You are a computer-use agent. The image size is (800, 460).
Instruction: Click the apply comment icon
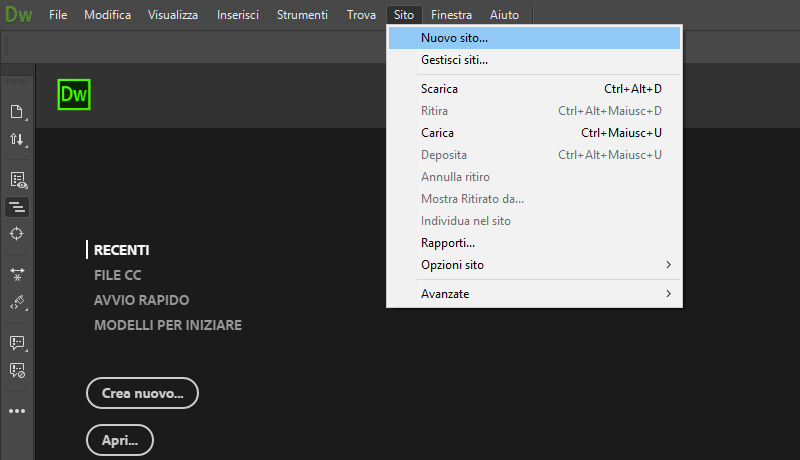[x=17, y=343]
